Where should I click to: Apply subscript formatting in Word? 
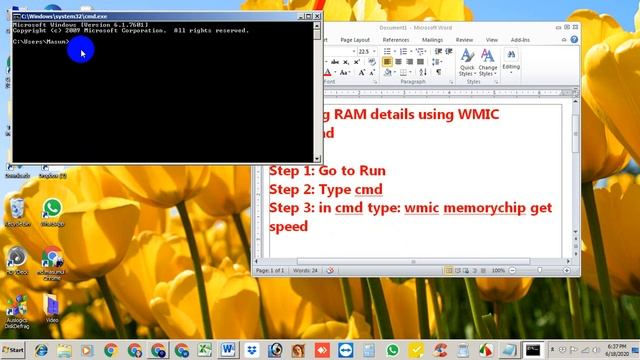tap(346, 62)
